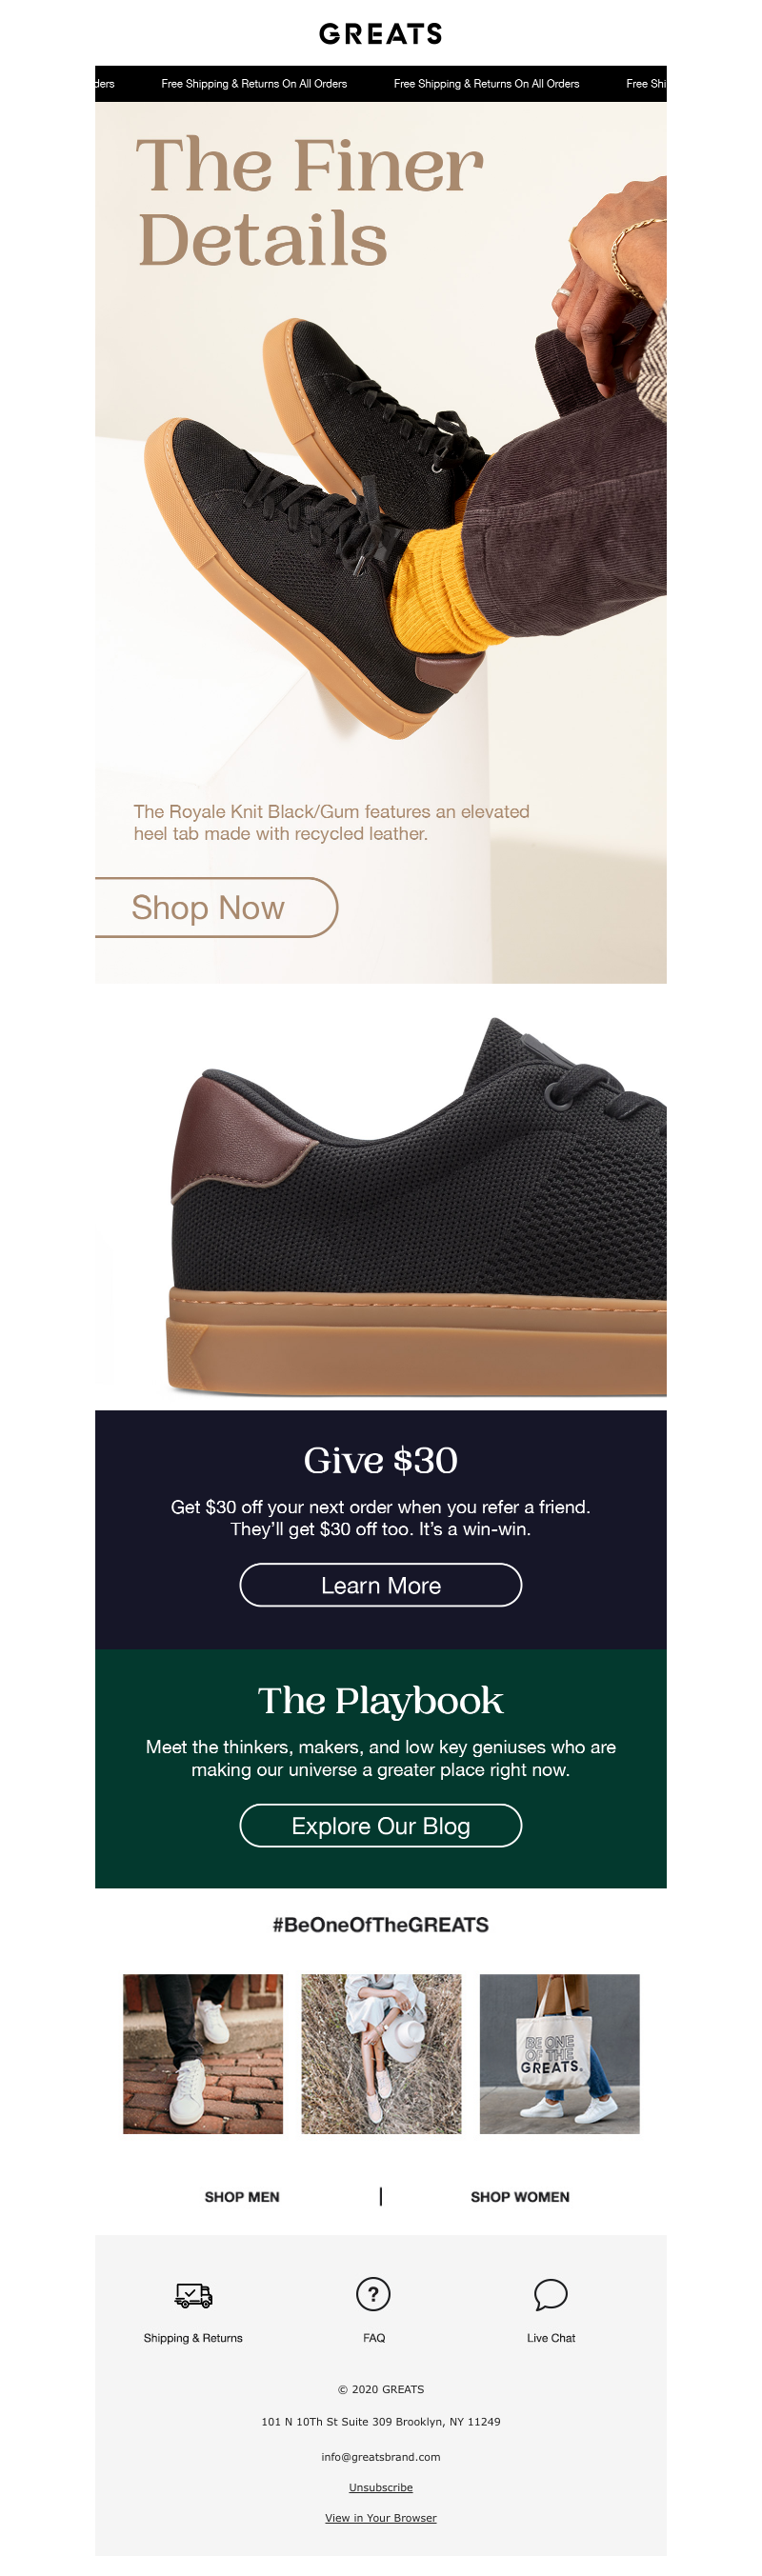The height and width of the screenshot is (2576, 762).
Task: Open the GREATS tote bag thumbnail
Action: [559, 2053]
